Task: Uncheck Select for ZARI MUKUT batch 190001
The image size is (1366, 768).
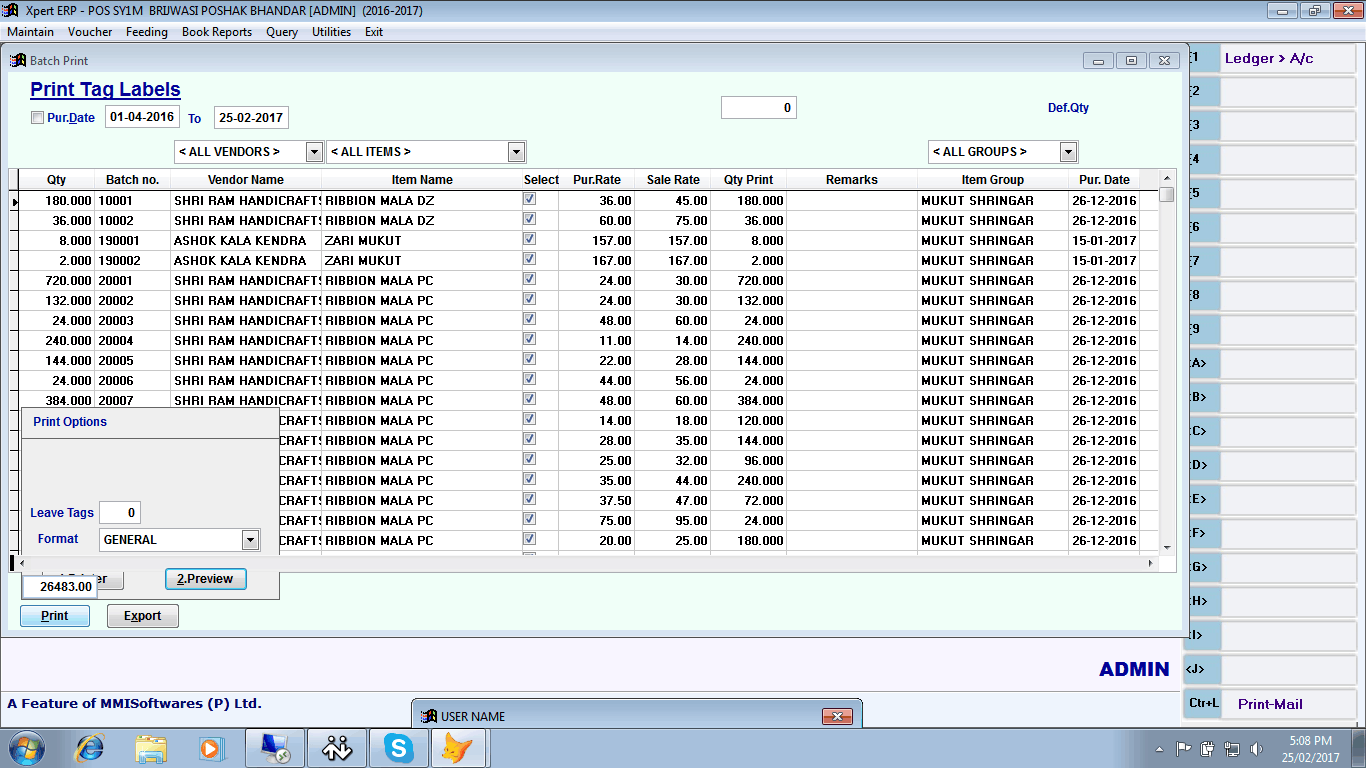Action: click(x=530, y=239)
